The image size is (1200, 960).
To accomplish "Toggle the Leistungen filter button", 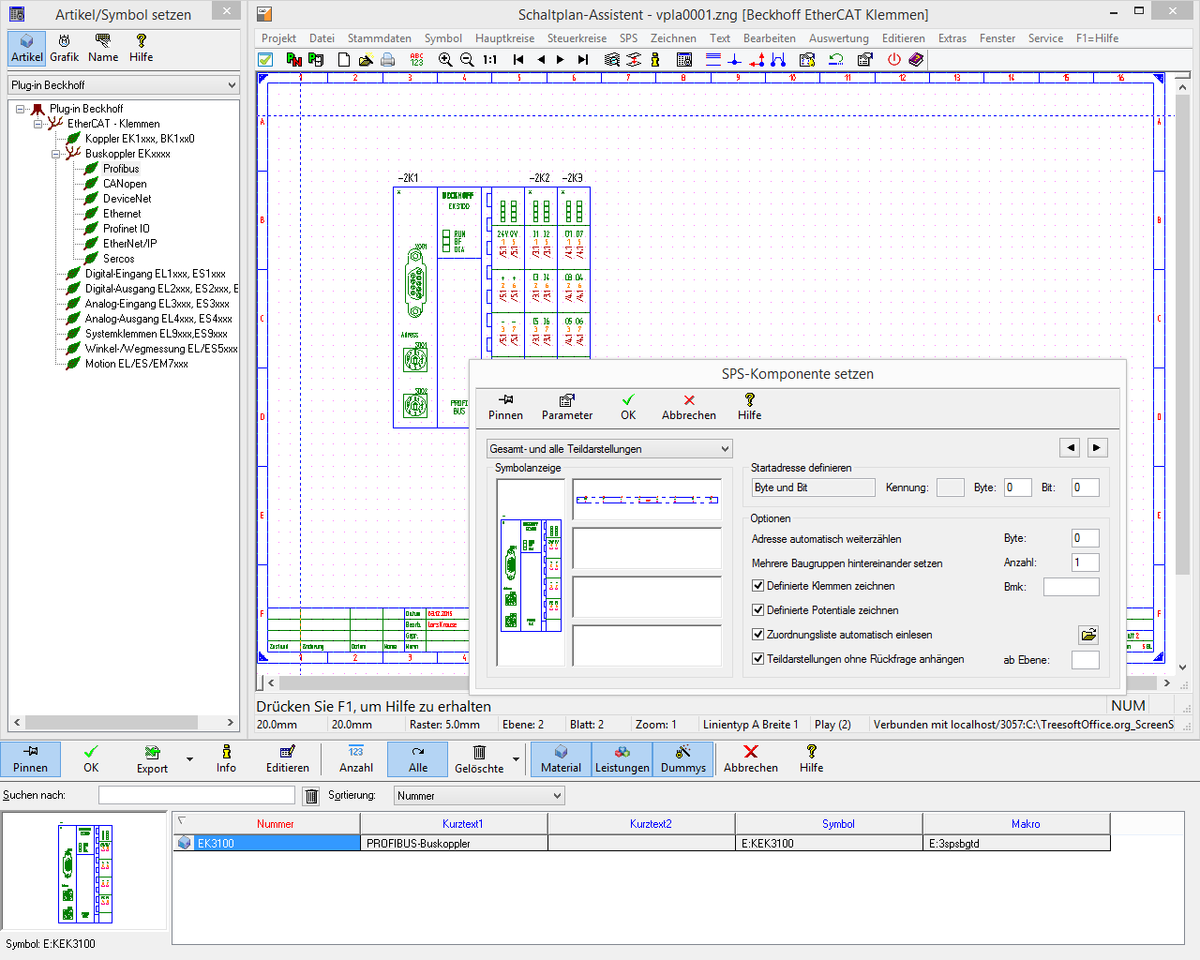I will pyautogui.click(x=622, y=759).
